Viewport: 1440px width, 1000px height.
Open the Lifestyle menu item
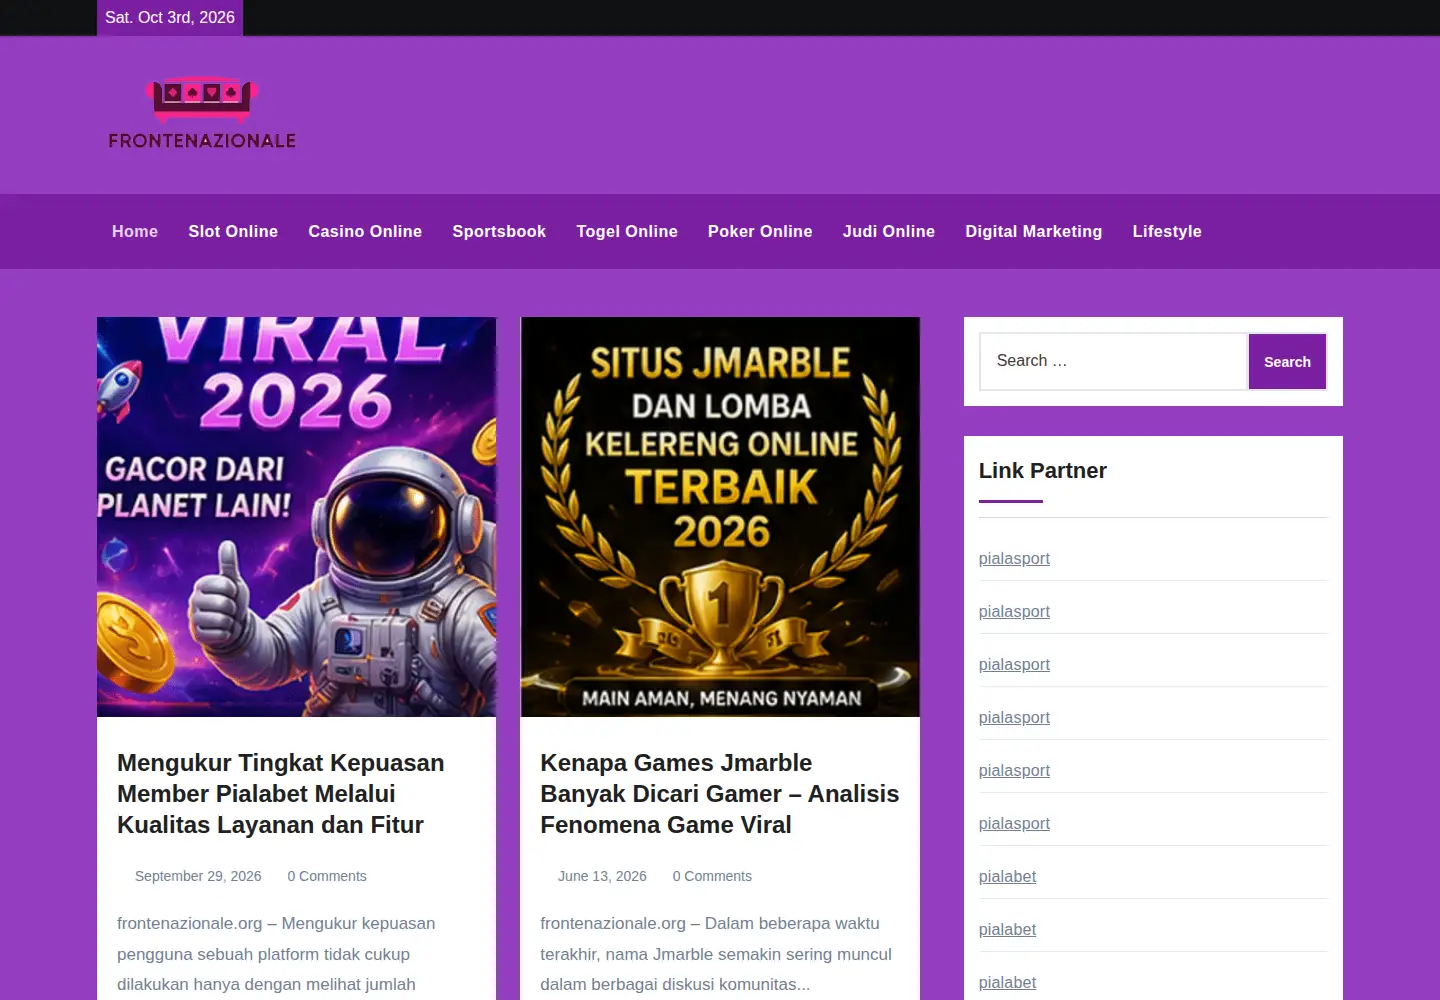click(x=1167, y=231)
